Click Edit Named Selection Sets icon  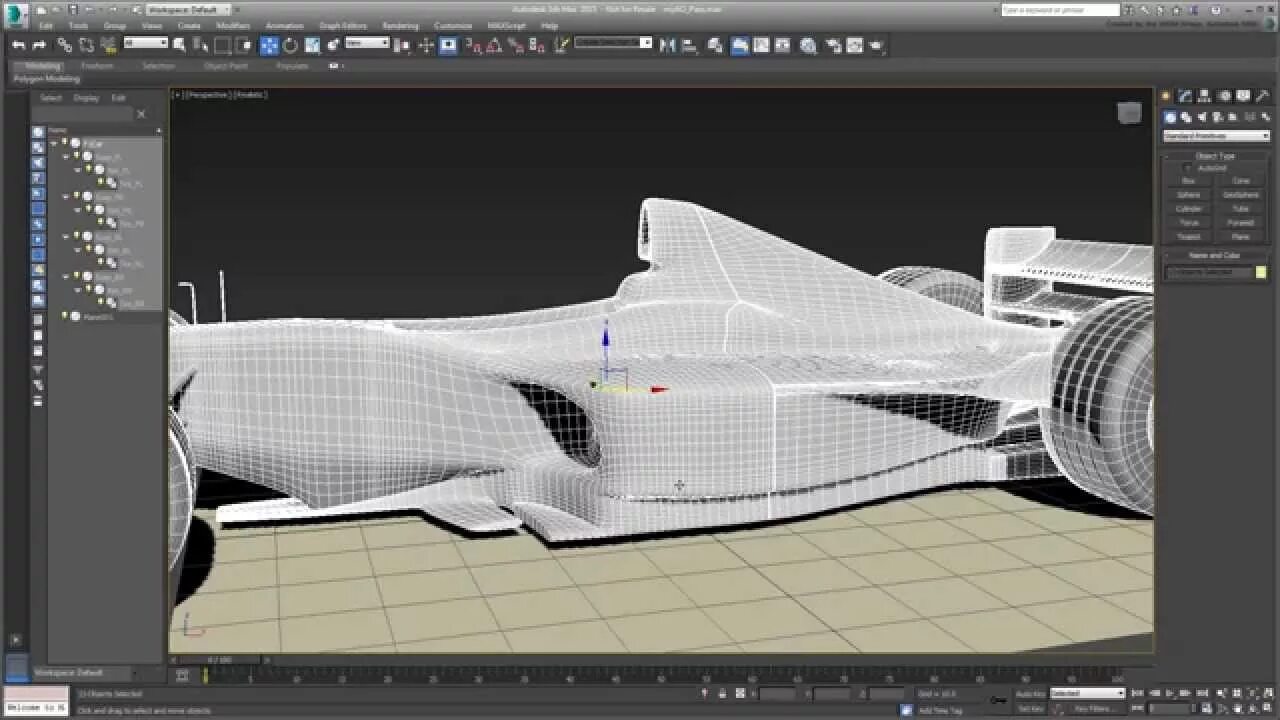pyautogui.click(x=562, y=45)
